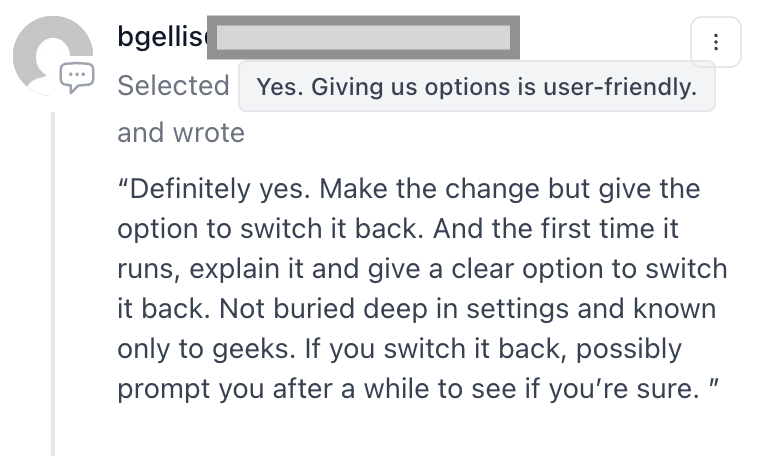Click the phrase 'Definitely yes' in the comment
This screenshot has height=462, width=762.
point(220,189)
